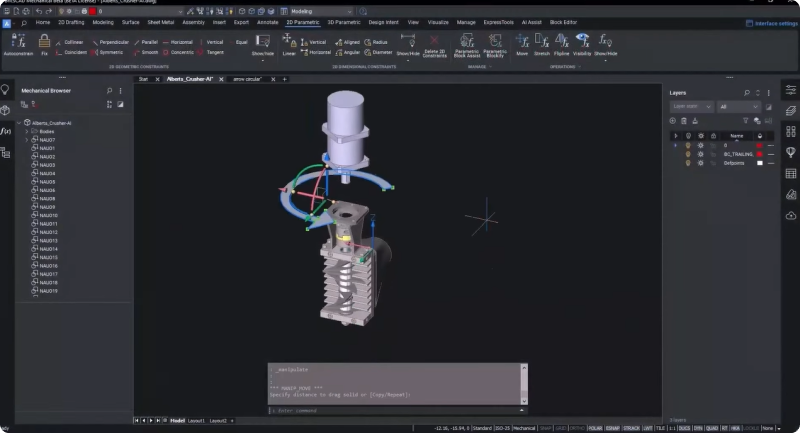Screen dimensions: 800x434
Task: Click the ISO-25 dimension style field
Action: pyautogui.click(x=503, y=428)
